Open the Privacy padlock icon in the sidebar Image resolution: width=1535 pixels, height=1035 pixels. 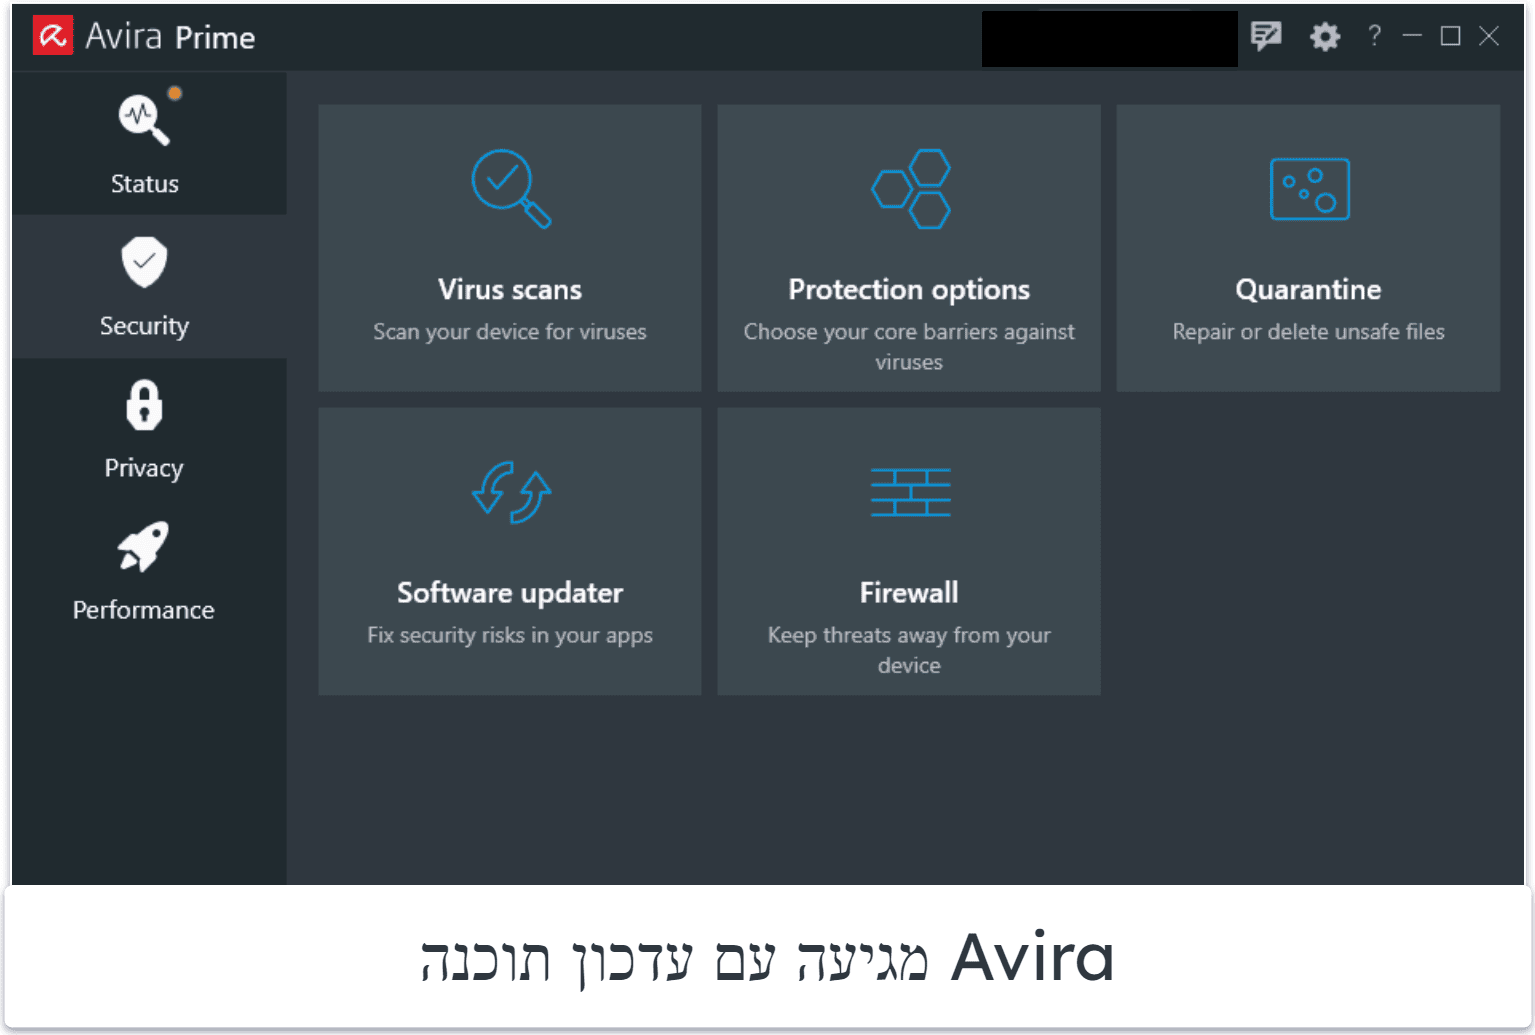click(x=144, y=405)
